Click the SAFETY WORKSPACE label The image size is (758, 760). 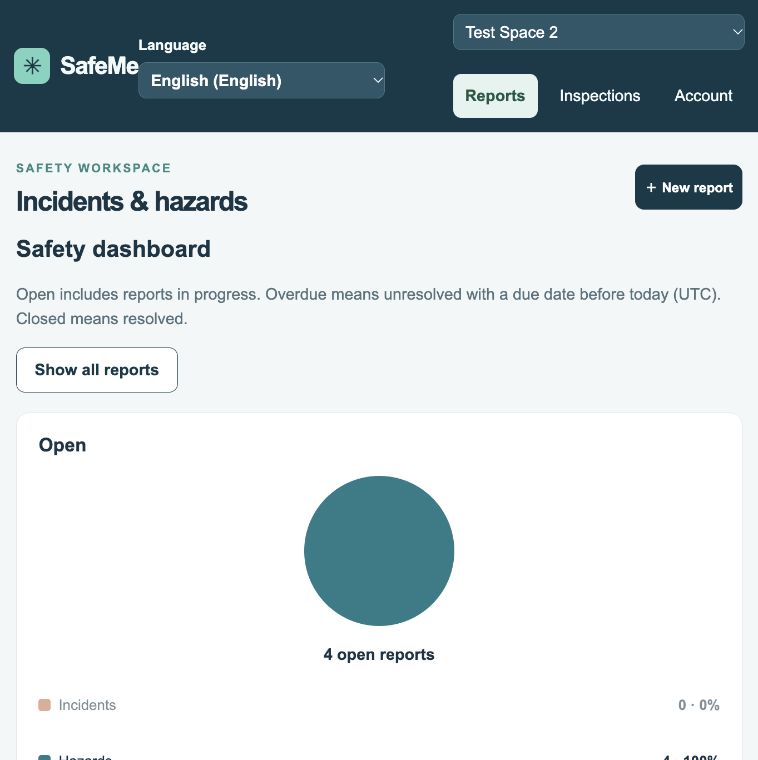tap(94, 168)
